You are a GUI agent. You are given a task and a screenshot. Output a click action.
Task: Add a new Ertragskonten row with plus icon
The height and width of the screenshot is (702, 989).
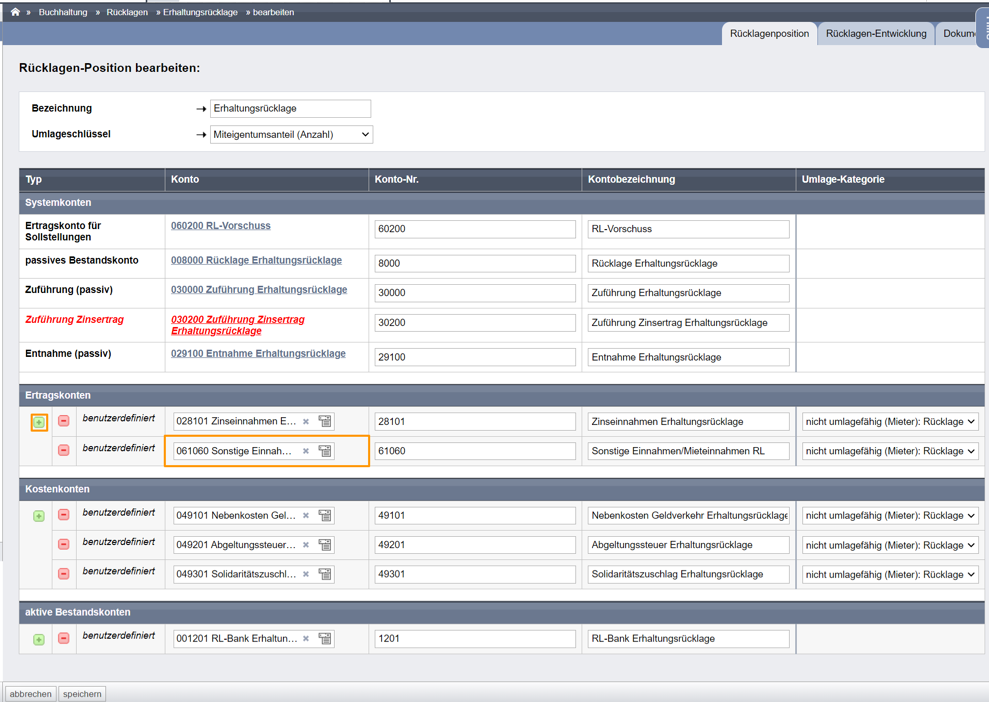pos(39,422)
